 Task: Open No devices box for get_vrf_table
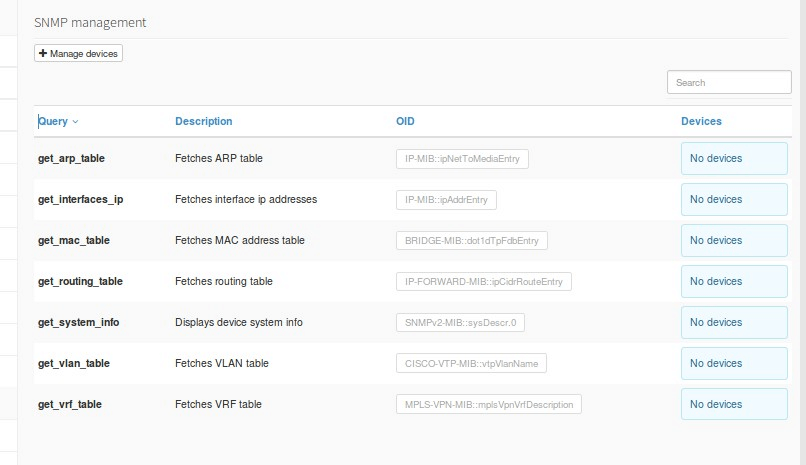[734, 404]
